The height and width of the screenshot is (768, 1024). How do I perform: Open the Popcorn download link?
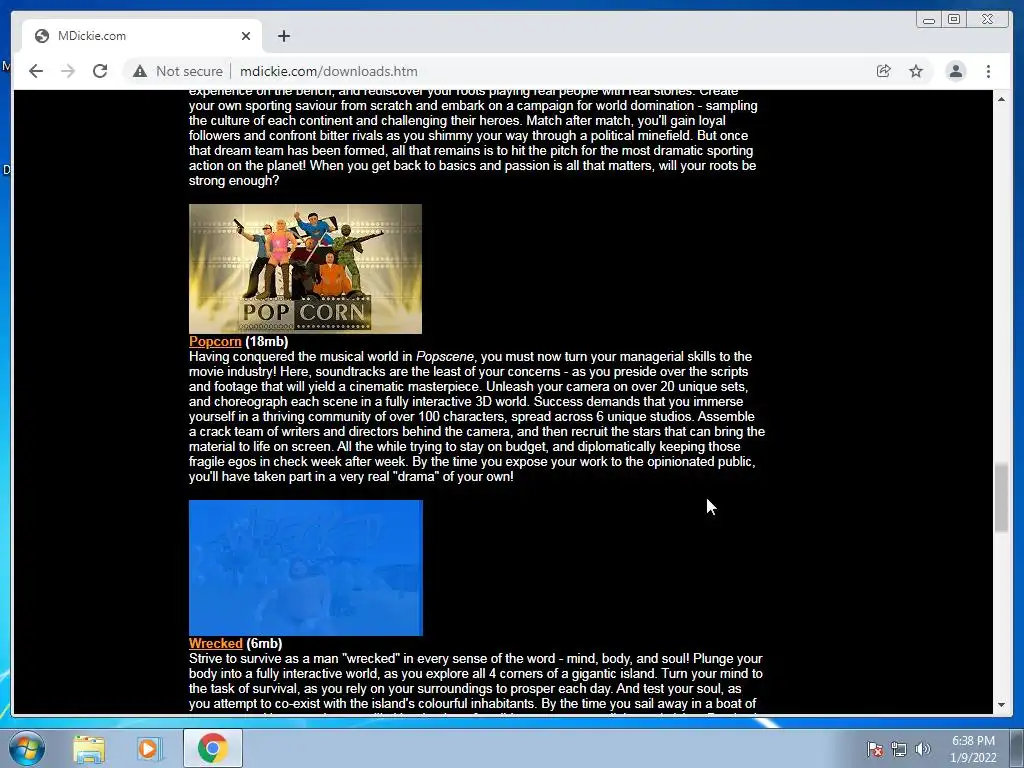click(215, 342)
